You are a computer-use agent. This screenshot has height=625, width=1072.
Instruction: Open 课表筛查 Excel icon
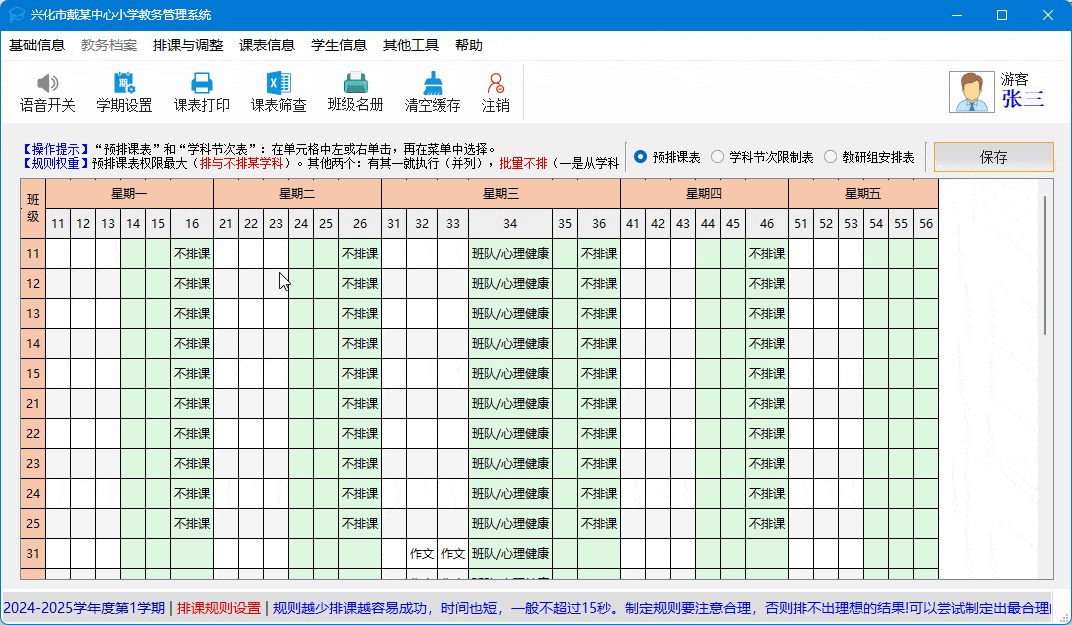pyautogui.click(x=278, y=84)
